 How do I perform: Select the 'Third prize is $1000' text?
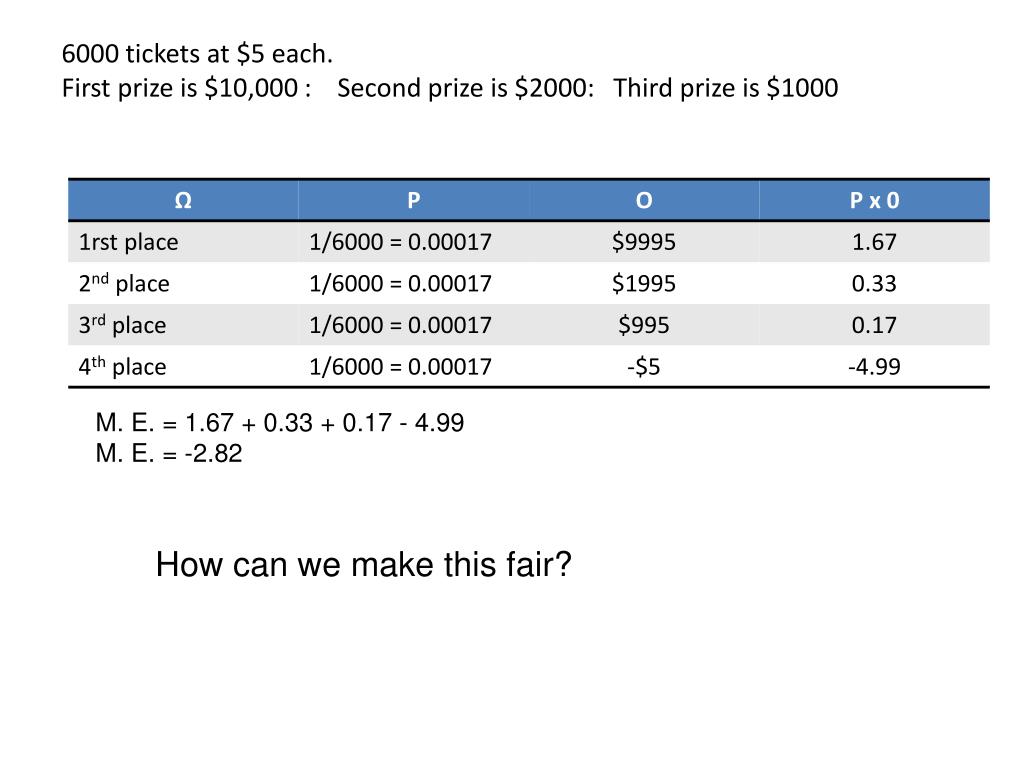[x=726, y=88]
